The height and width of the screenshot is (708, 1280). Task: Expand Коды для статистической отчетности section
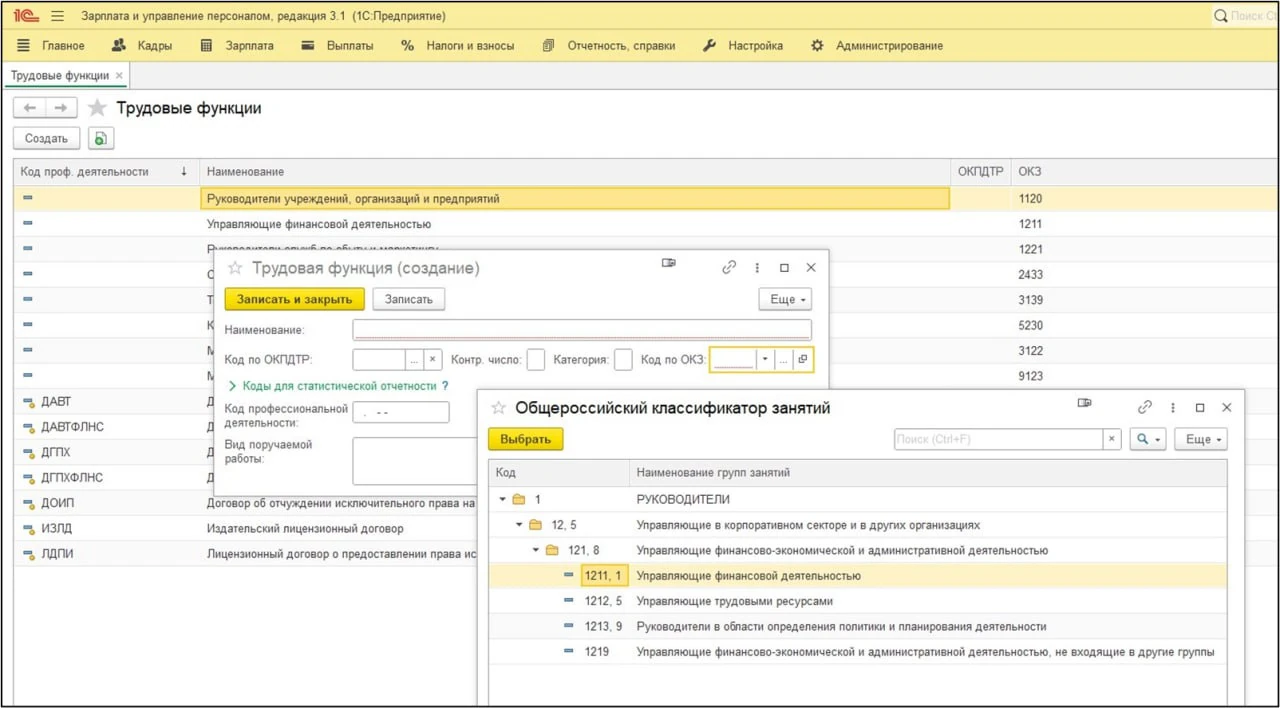pyautogui.click(x=232, y=386)
